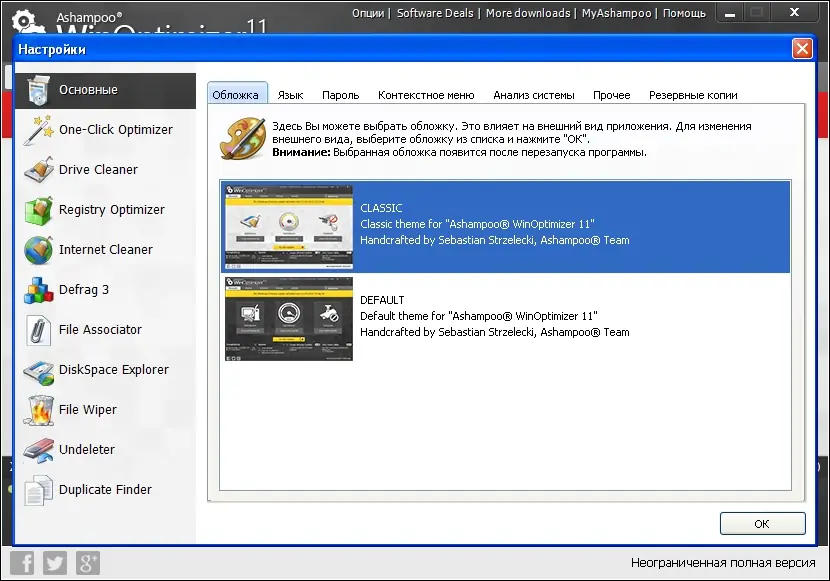Open the Twitter social icon
Viewport: 830px width, 581px height.
[55, 562]
